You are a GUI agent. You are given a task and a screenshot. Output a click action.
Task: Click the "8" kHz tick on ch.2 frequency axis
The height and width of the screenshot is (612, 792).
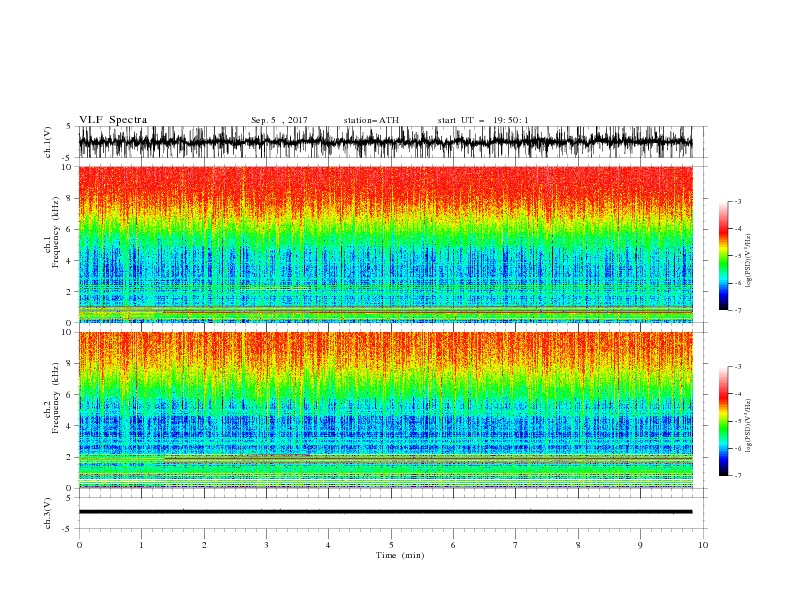coord(70,364)
